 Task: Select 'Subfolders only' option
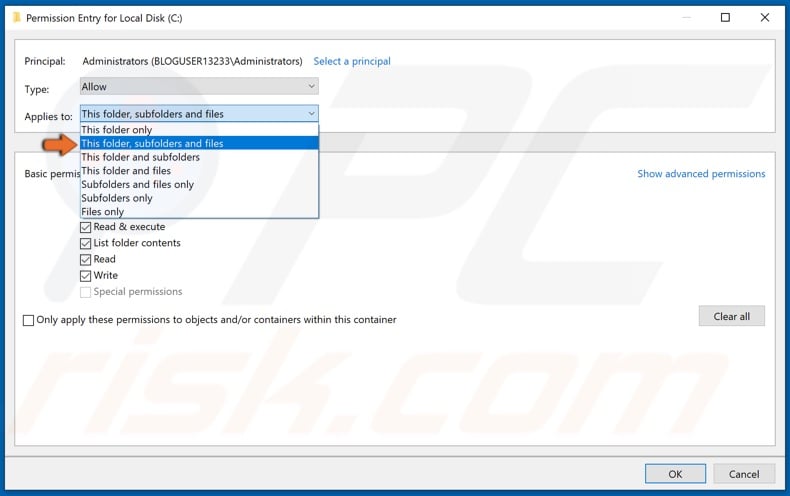[x=199, y=198]
